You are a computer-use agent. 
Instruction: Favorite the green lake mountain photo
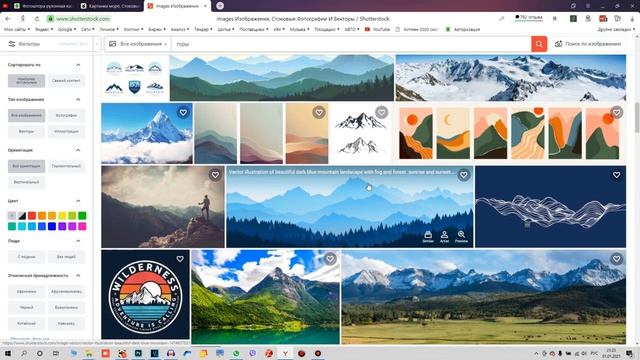click(x=330, y=259)
